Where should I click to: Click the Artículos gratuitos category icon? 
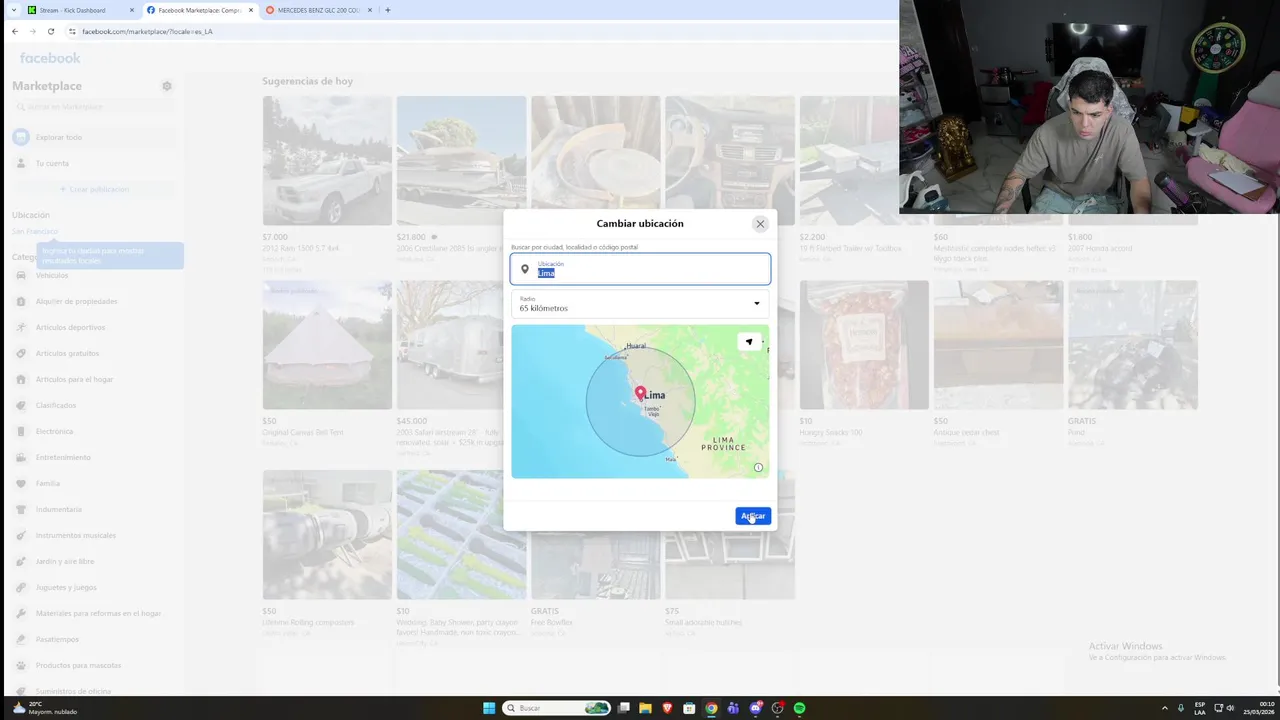(21, 353)
